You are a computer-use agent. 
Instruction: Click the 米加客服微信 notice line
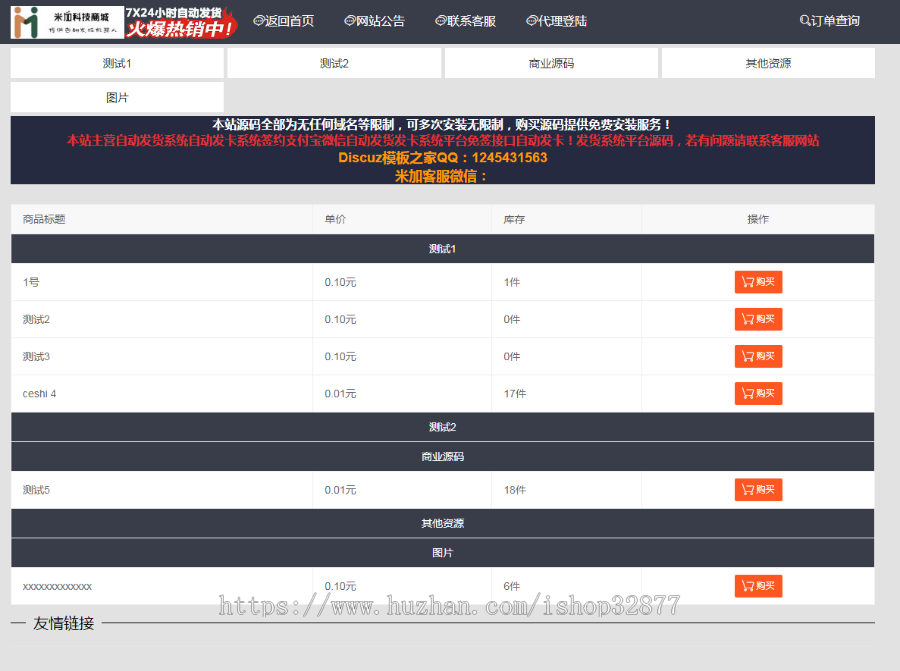(441, 176)
